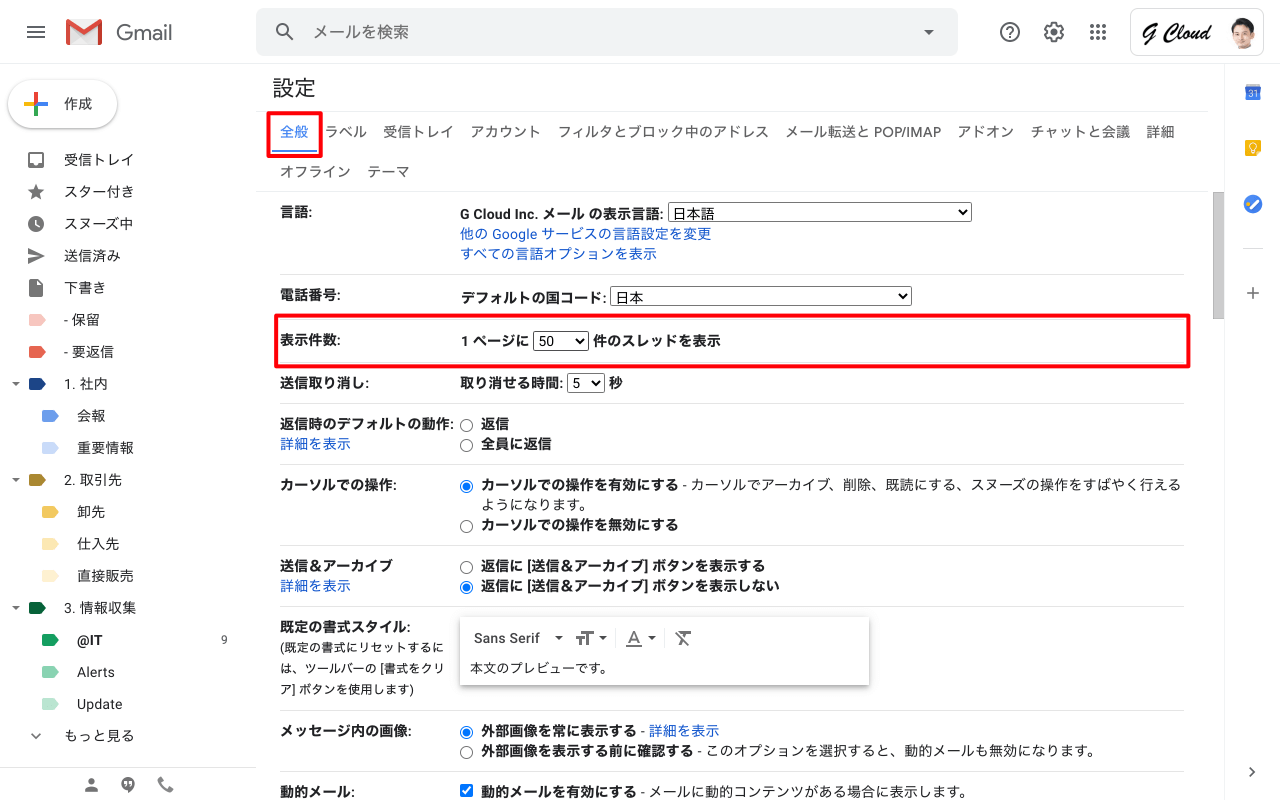Click the メールを検索 search field
Viewport: 1280px width, 800px height.
tap(600, 32)
